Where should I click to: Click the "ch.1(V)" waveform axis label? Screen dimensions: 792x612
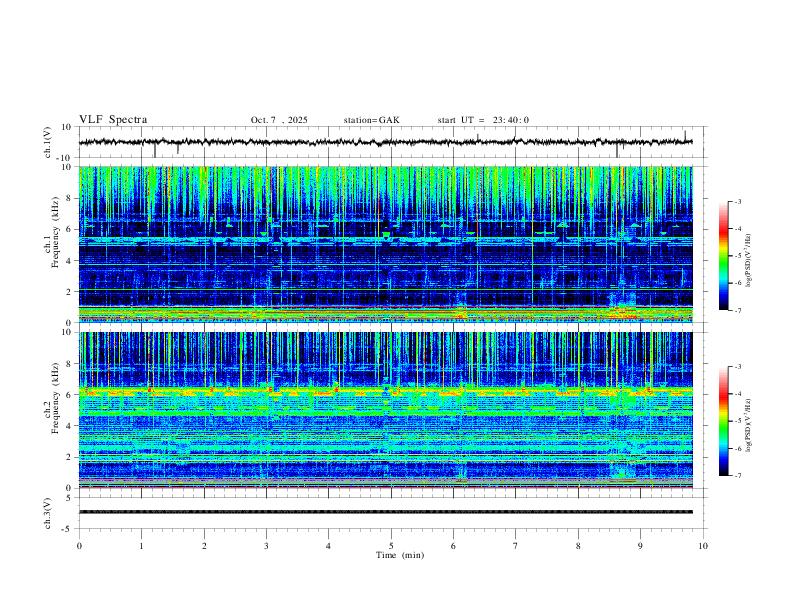click(48, 142)
